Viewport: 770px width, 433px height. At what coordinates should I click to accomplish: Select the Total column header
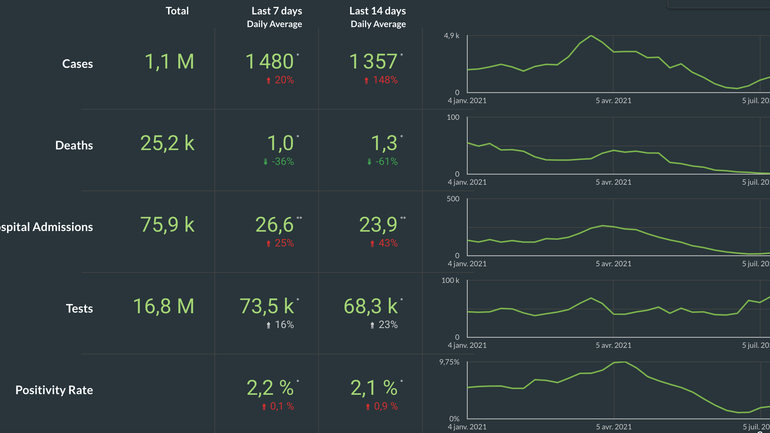pyautogui.click(x=177, y=11)
